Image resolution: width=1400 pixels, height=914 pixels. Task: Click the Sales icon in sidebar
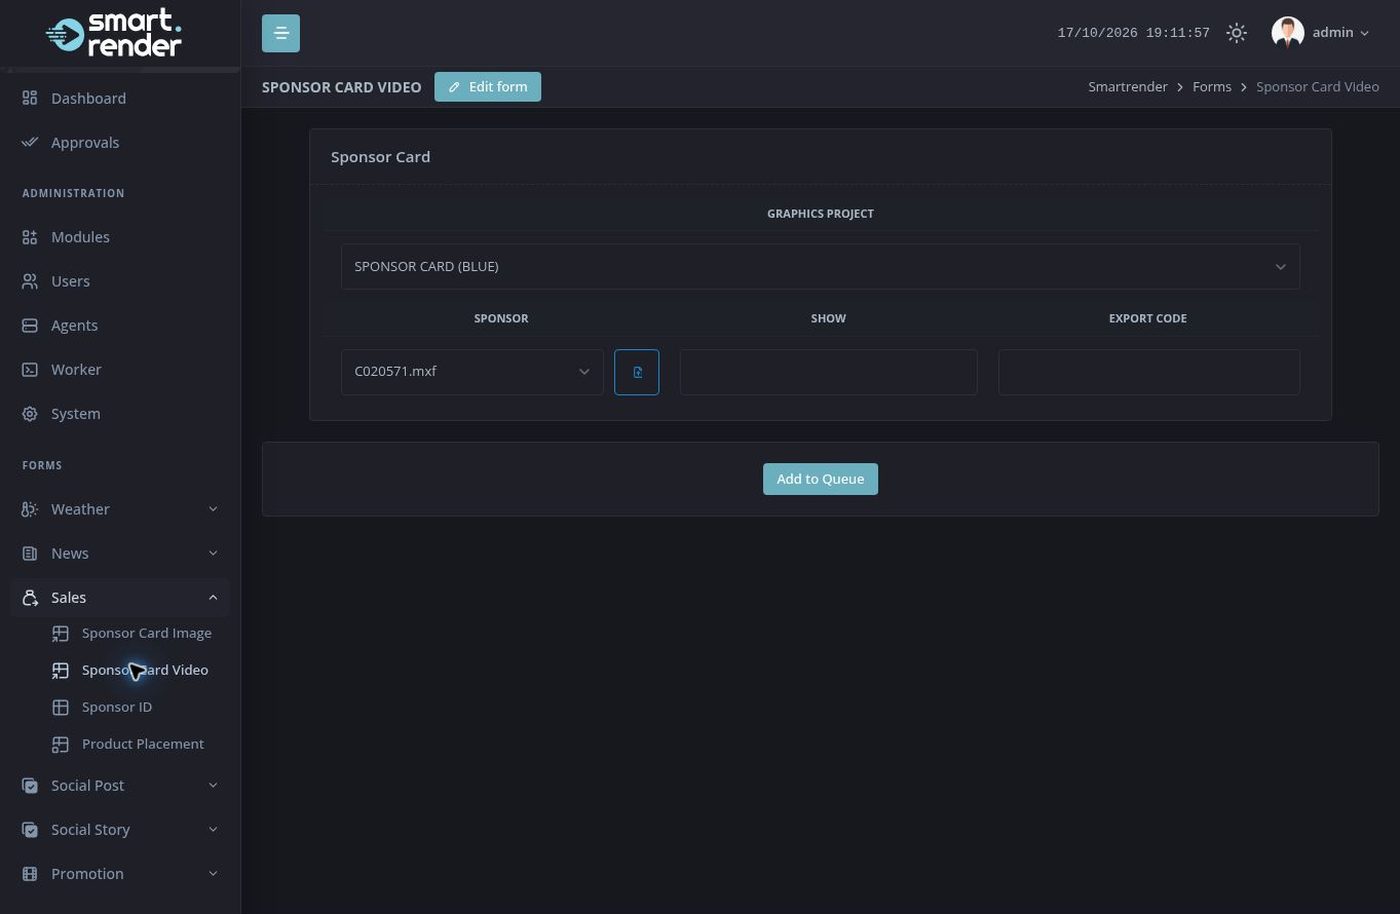coord(30,597)
